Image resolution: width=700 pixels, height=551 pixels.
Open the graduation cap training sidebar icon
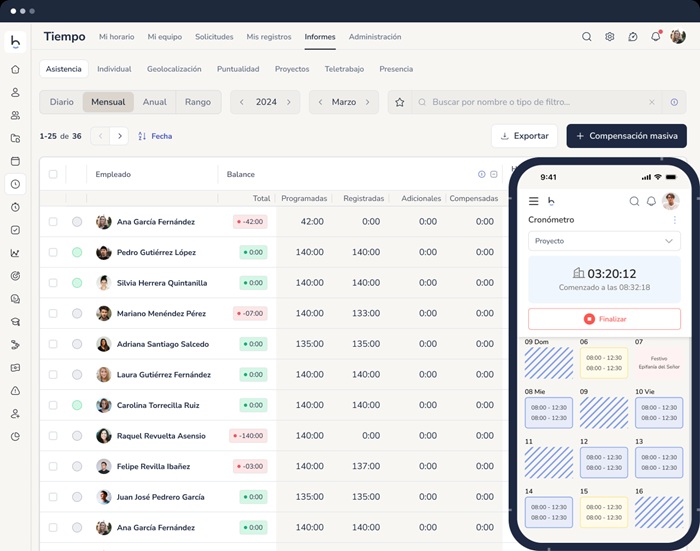tap(15, 322)
